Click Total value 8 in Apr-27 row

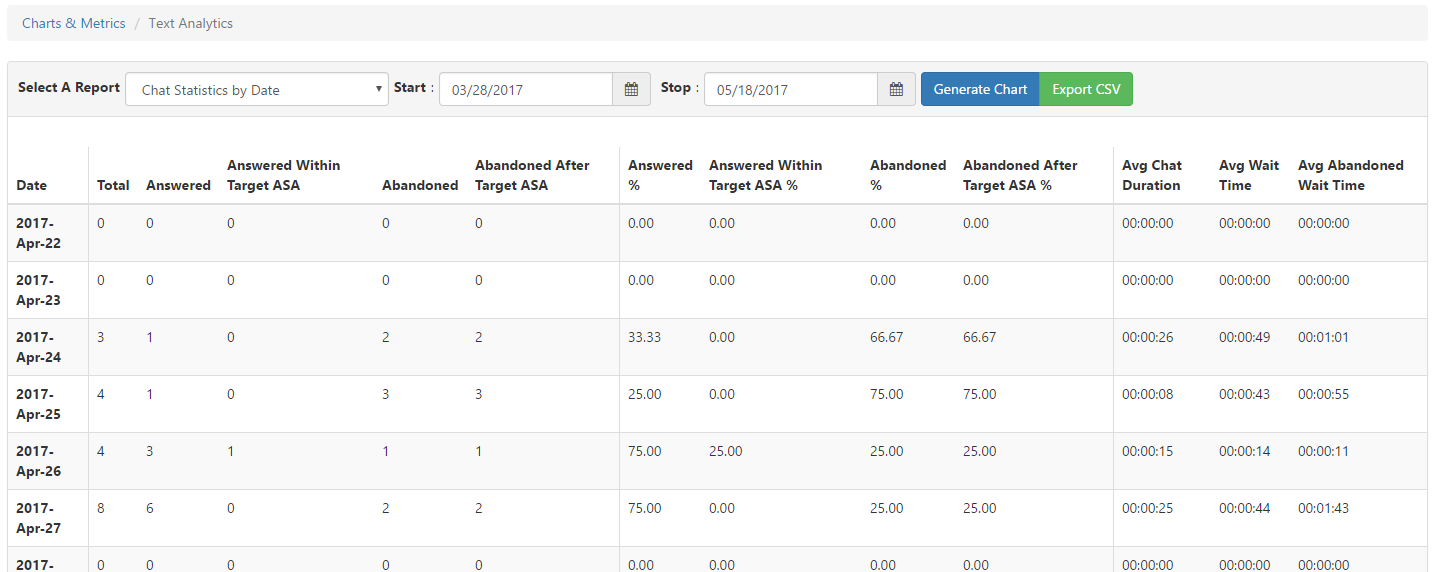point(100,508)
